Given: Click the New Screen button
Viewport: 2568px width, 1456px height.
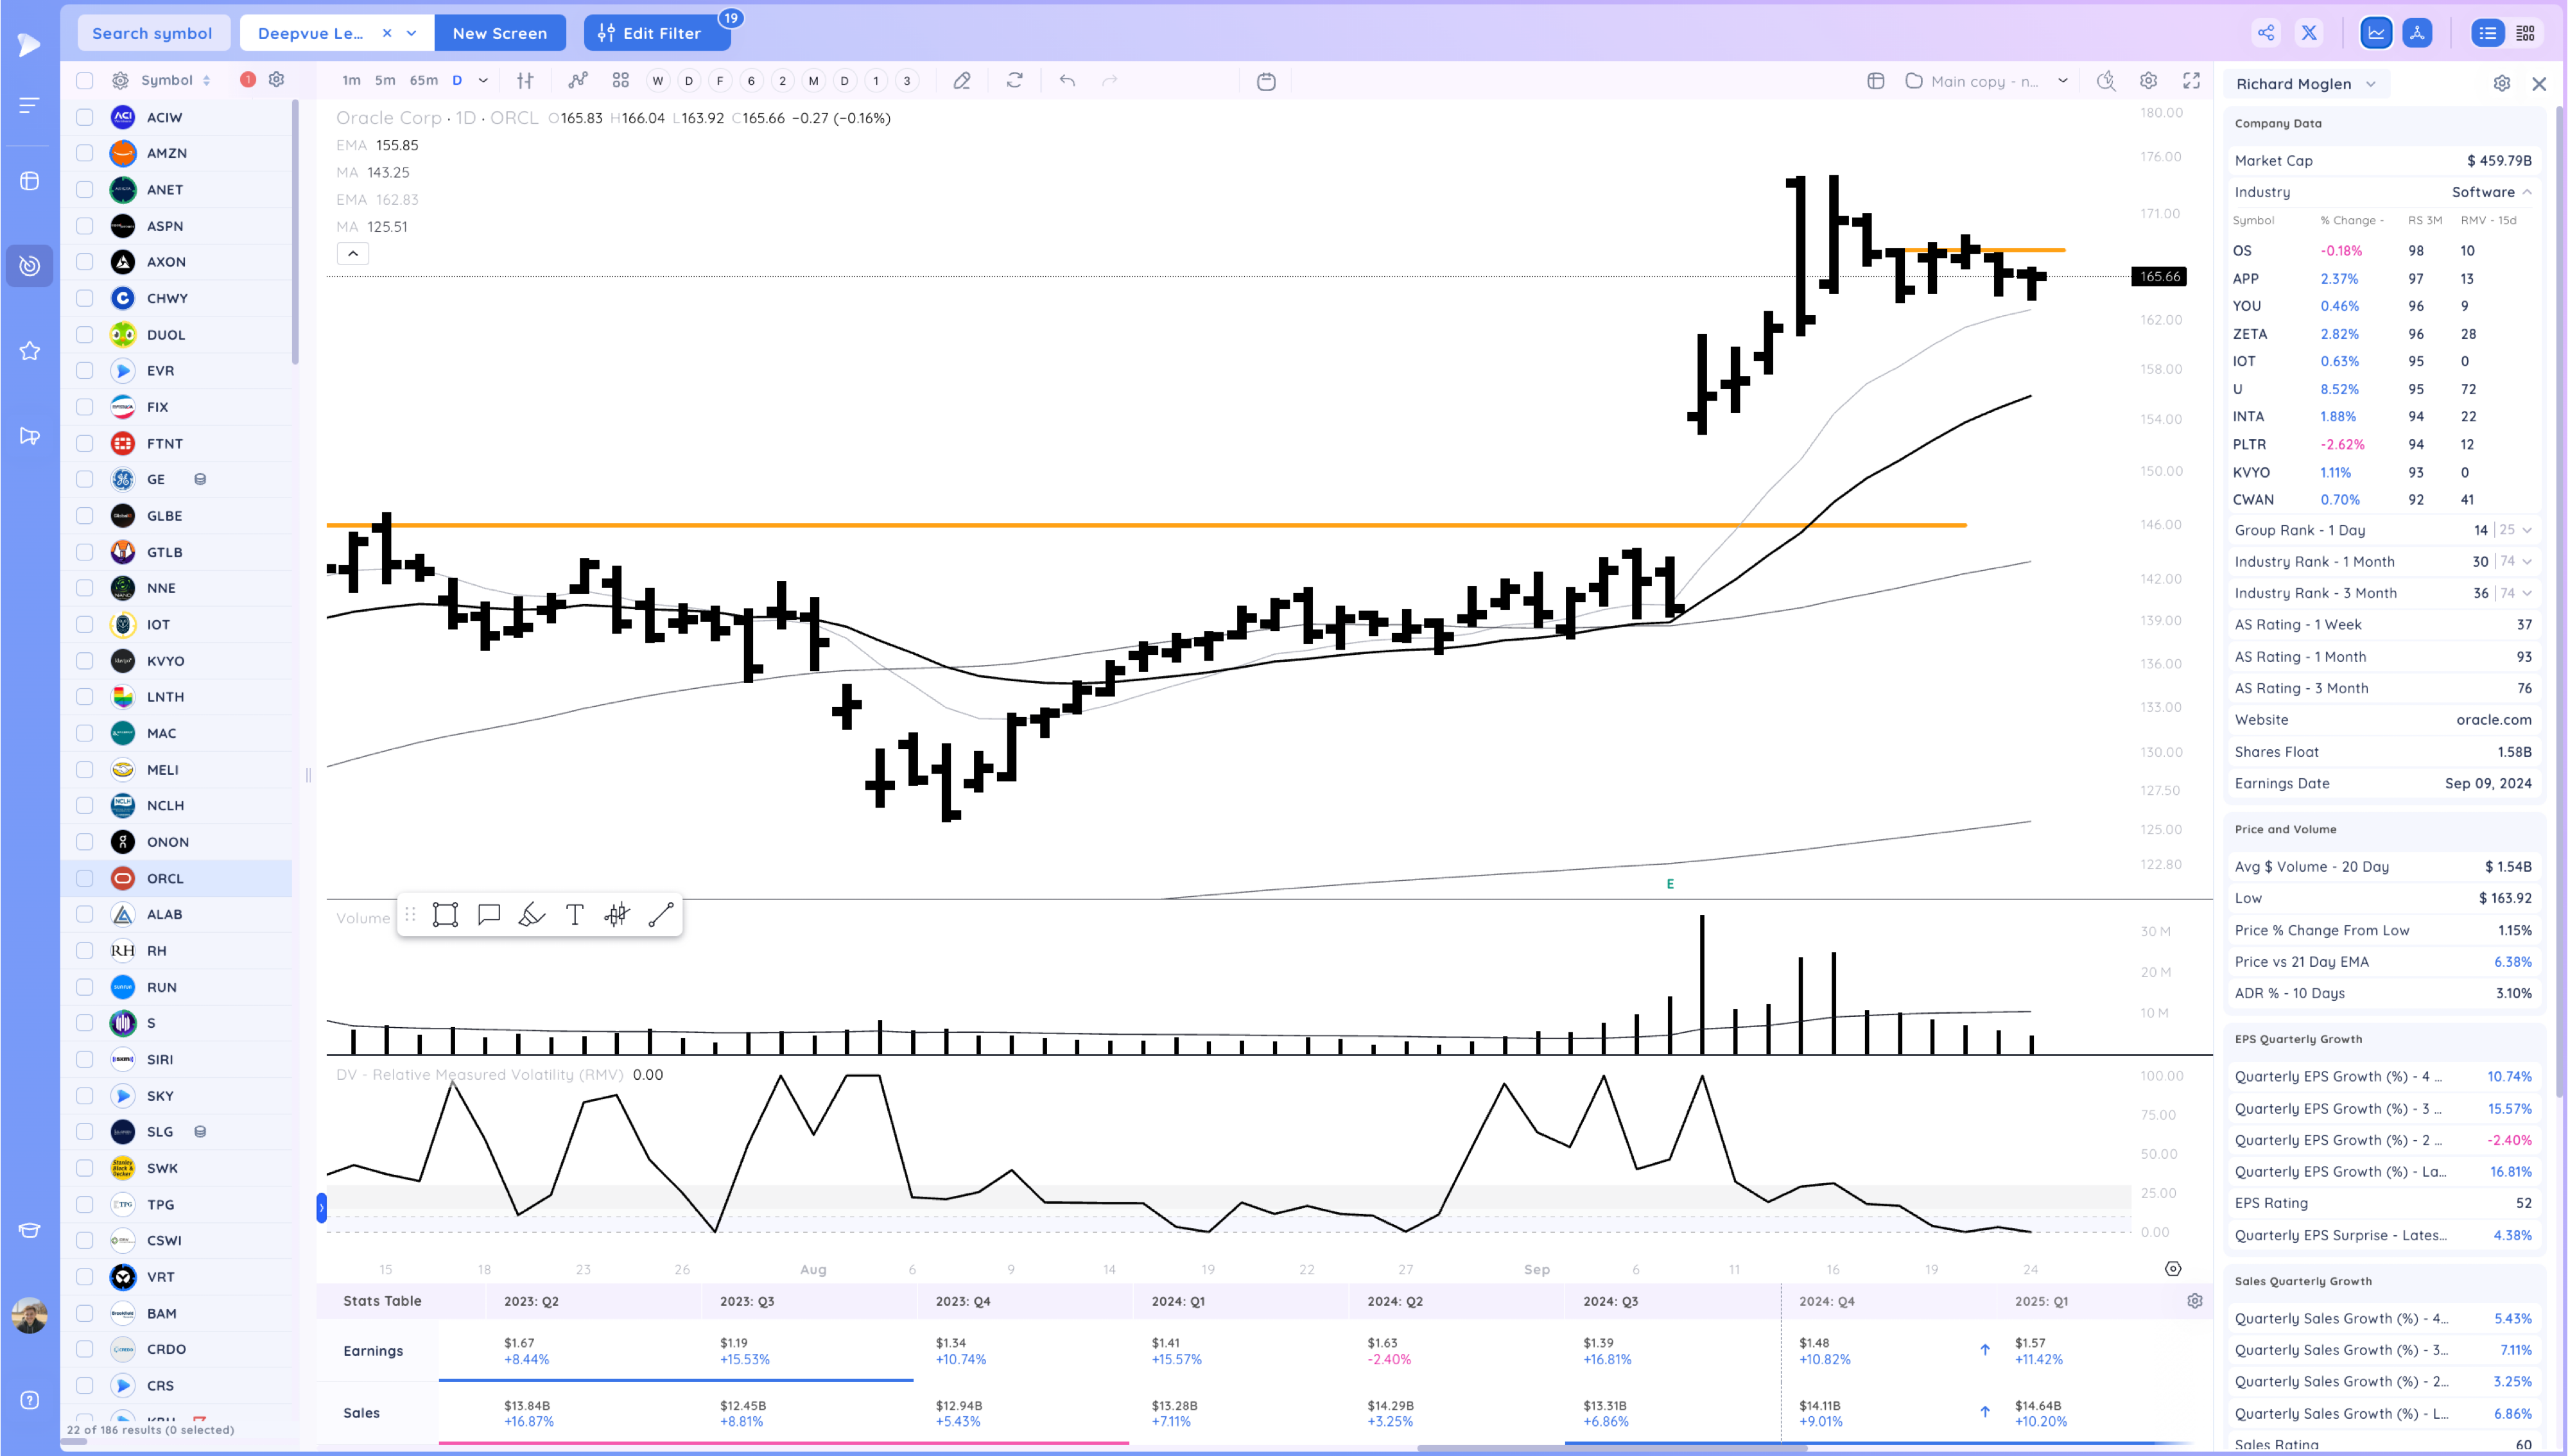Looking at the screenshot, I should point(500,32).
